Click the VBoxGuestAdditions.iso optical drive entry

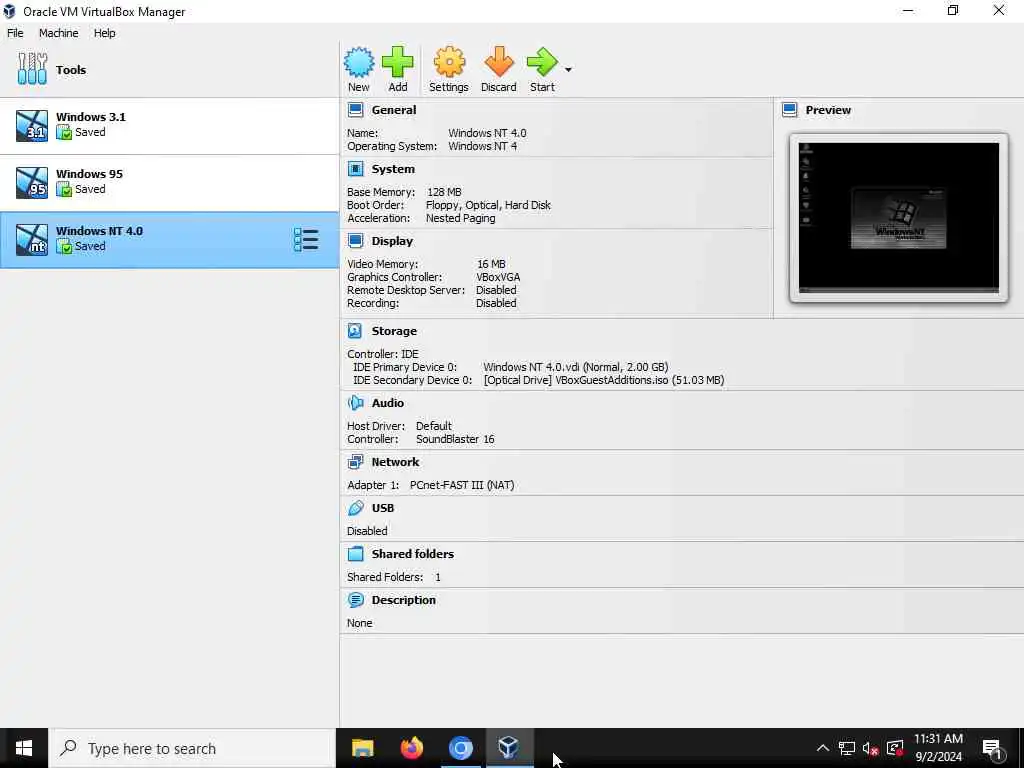pyautogui.click(x=603, y=380)
